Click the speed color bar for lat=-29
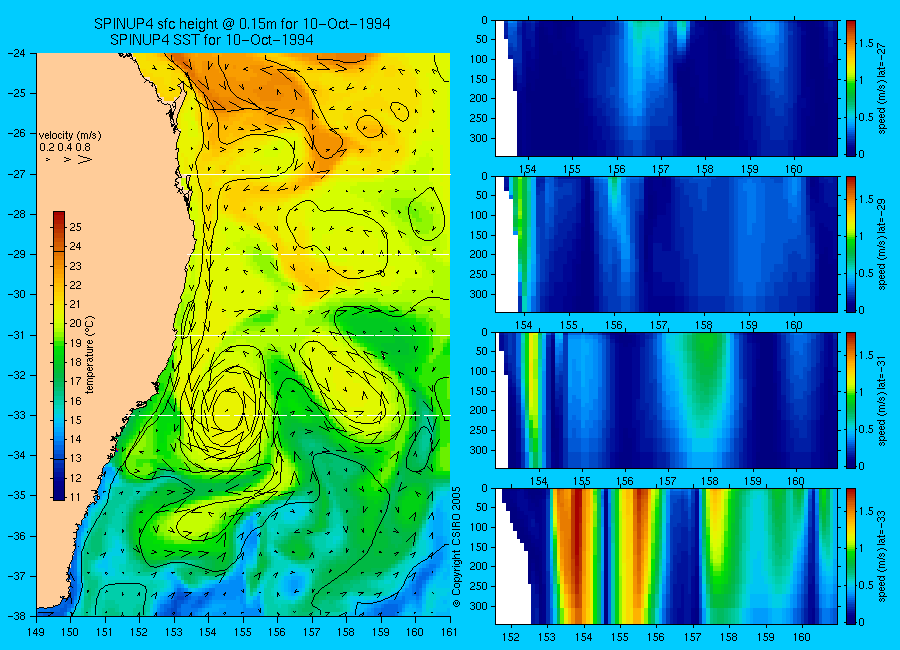Viewport: 900px width, 650px height. [851, 244]
